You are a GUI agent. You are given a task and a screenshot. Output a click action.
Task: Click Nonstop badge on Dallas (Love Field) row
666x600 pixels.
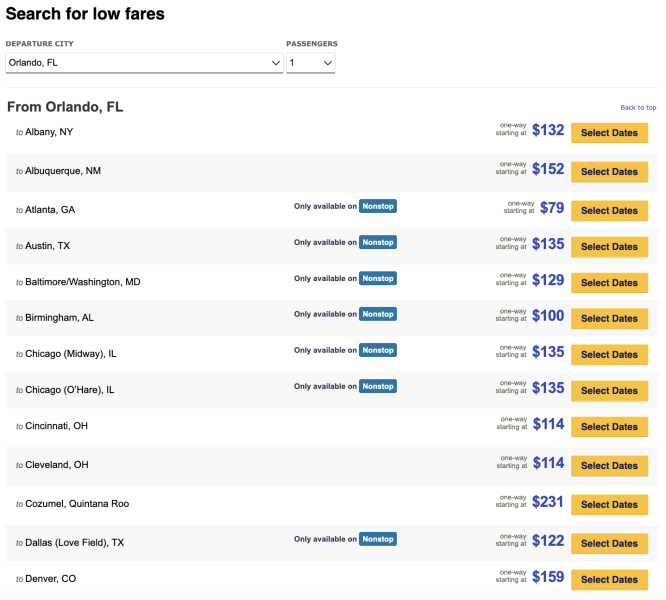pos(378,539)
